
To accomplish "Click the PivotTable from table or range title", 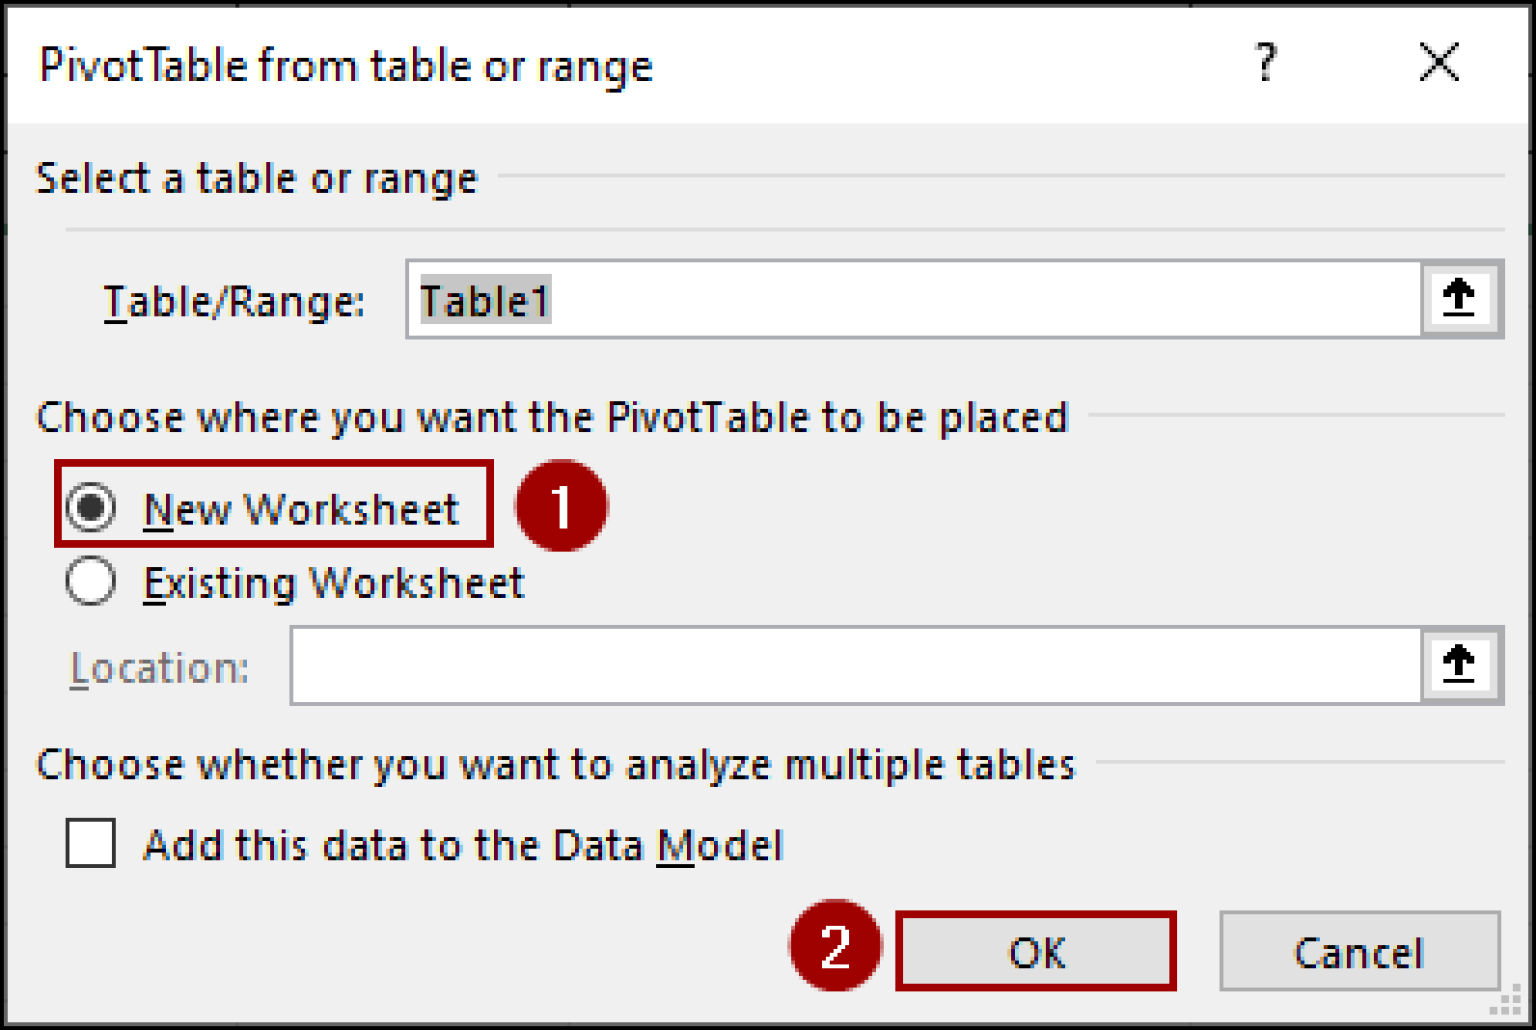I will pos(346,64).
